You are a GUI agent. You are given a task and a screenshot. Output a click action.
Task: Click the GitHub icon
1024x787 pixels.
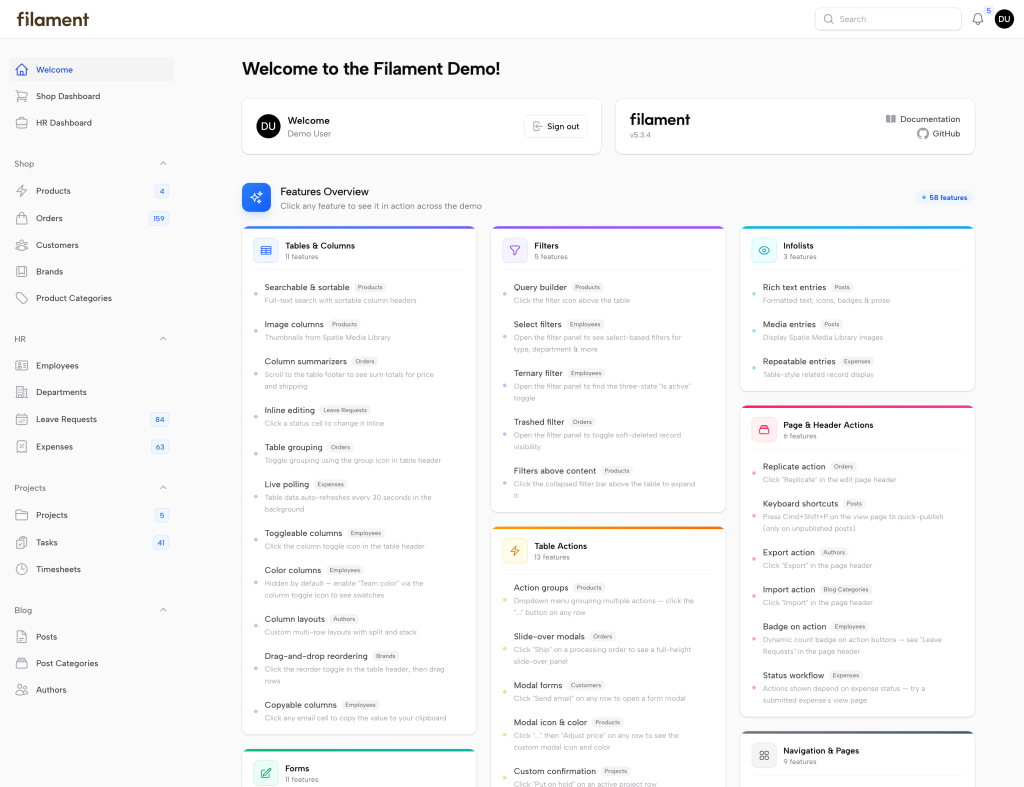pos(922,133)
